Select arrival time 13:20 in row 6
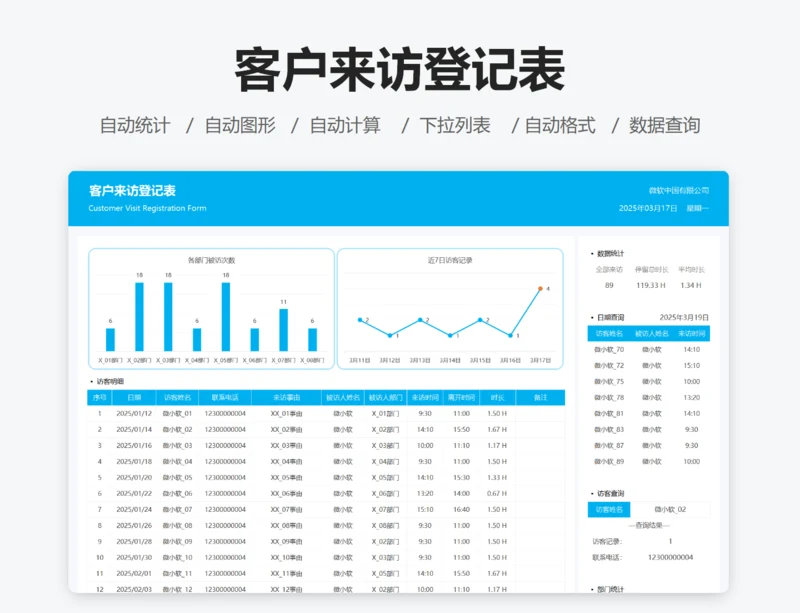The height and width of the screenshot is (613, 800). 425,494
